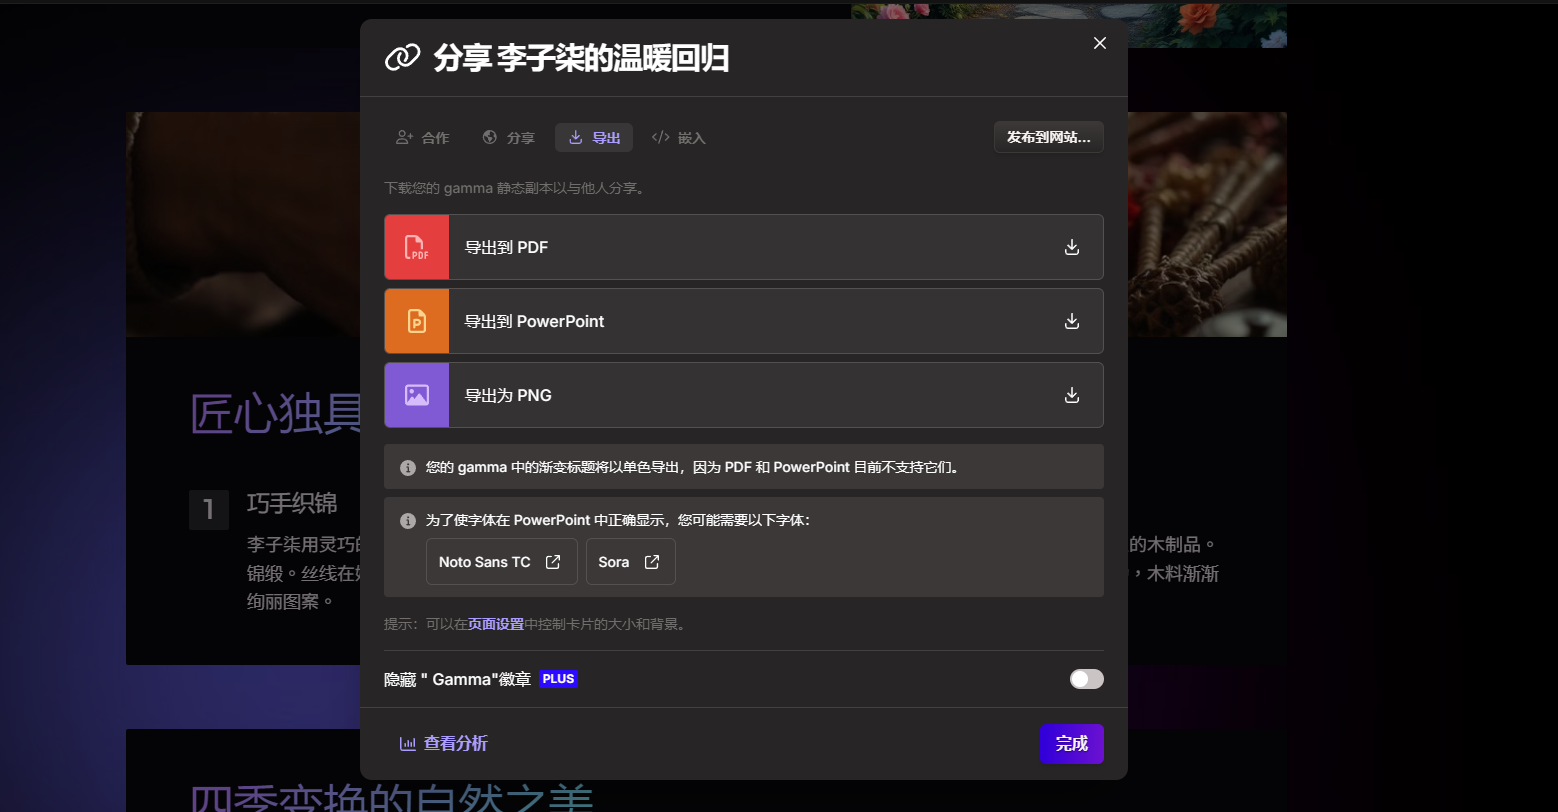Switch to the 合作 tab

pos(423,138)
